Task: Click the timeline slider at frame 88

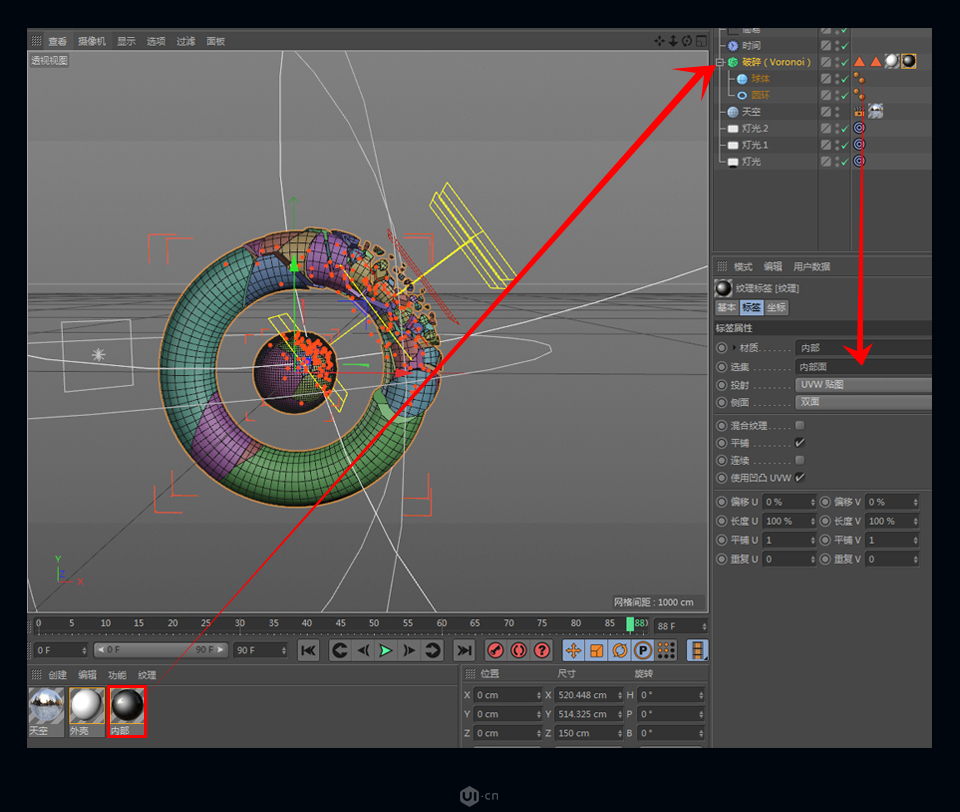Action: click(x=632, y=622)
